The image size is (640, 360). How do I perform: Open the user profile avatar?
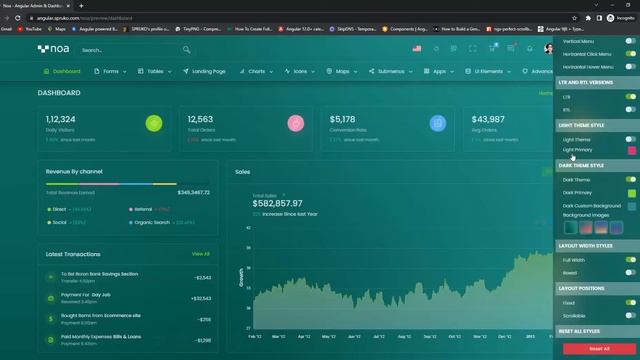pyautogui.click(x=549, y=49)
